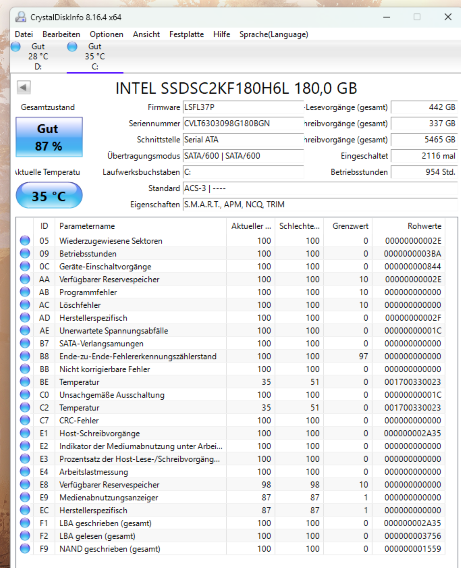Switch to drive C: tab
Screen dimensions: 461x568
pyautogui.click(x=95, y=57)
